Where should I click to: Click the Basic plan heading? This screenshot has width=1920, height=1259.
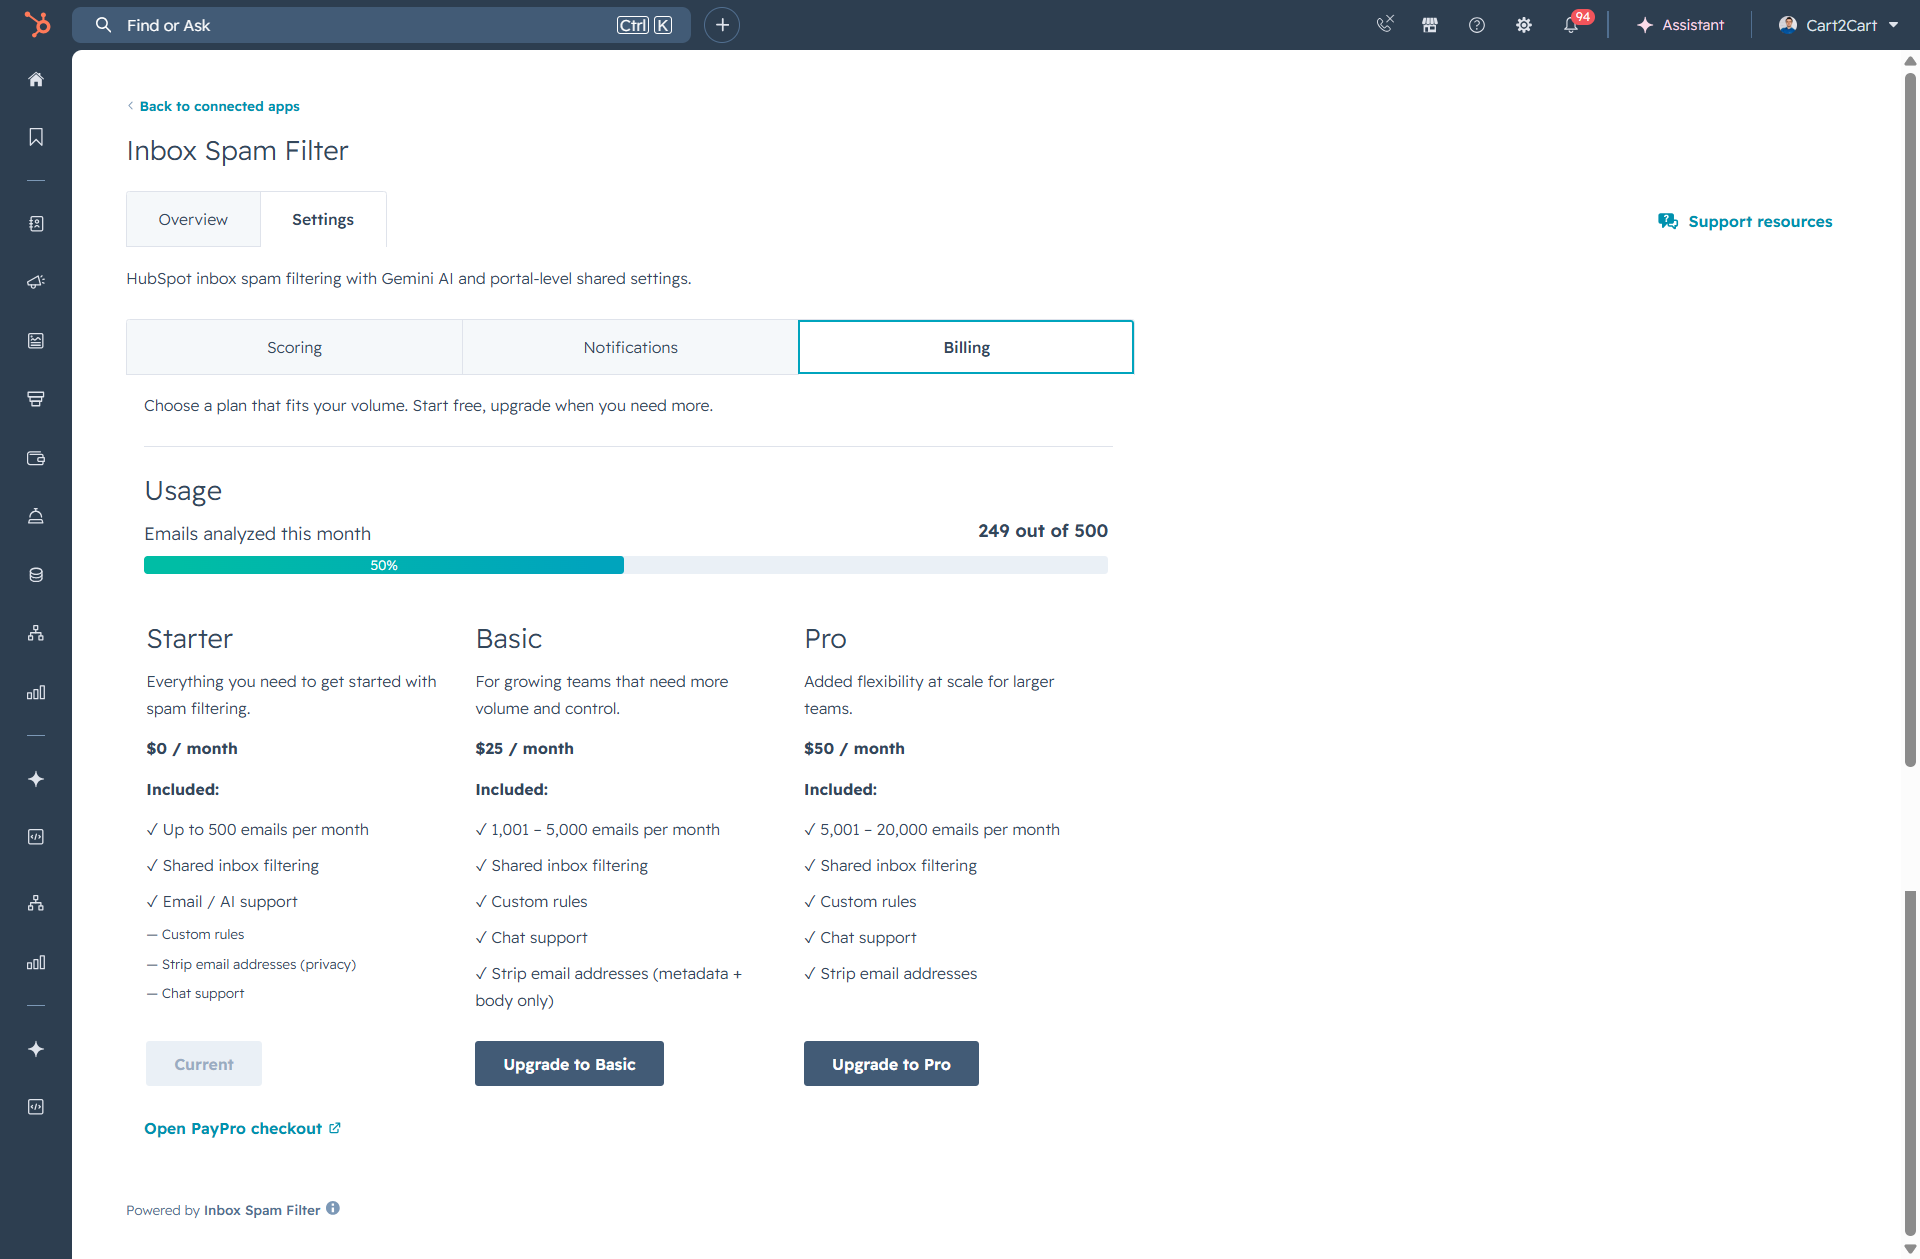pyautogui.click(x=509, y=639)
